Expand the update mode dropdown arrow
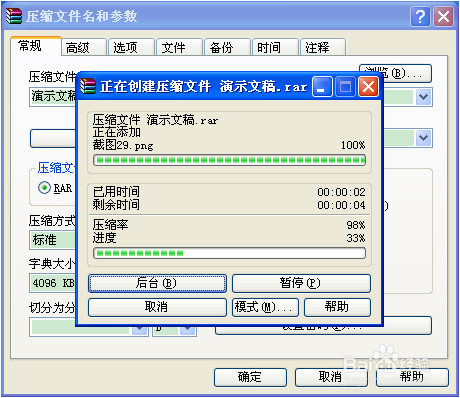 point(424,138)
